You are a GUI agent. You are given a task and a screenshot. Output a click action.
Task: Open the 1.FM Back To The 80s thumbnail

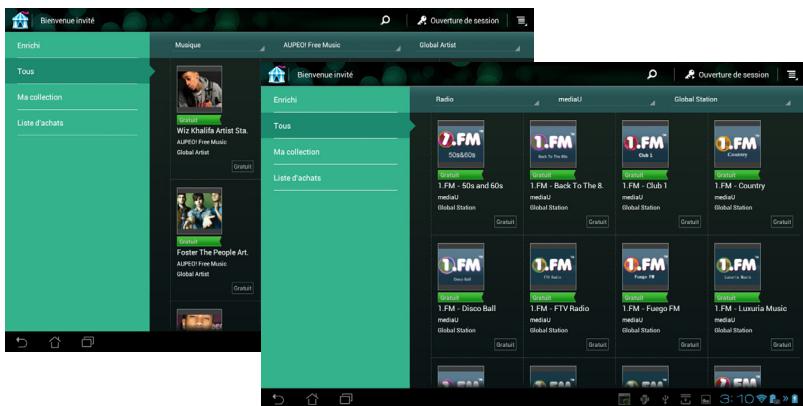(x=553, y=144)
